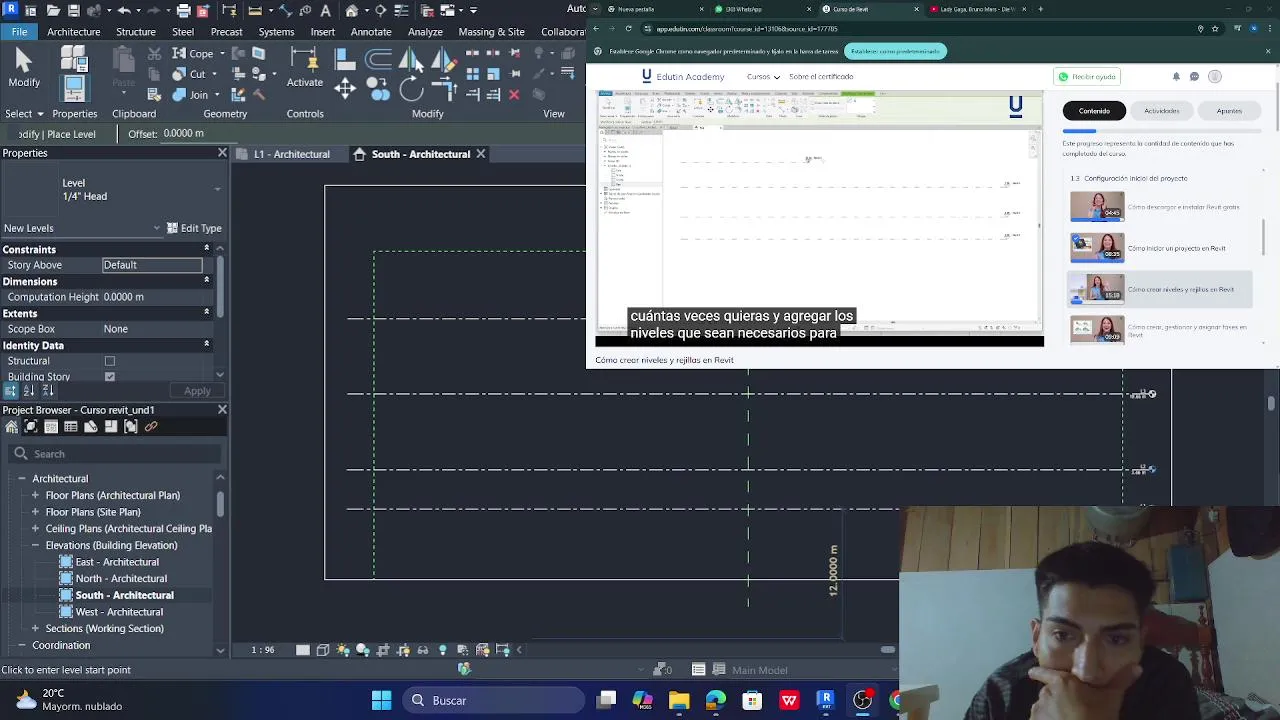Expand Floor Plans (Architectural Plan) node
This screenshot has height=720, width=1280.
click(x=35, y=495)
